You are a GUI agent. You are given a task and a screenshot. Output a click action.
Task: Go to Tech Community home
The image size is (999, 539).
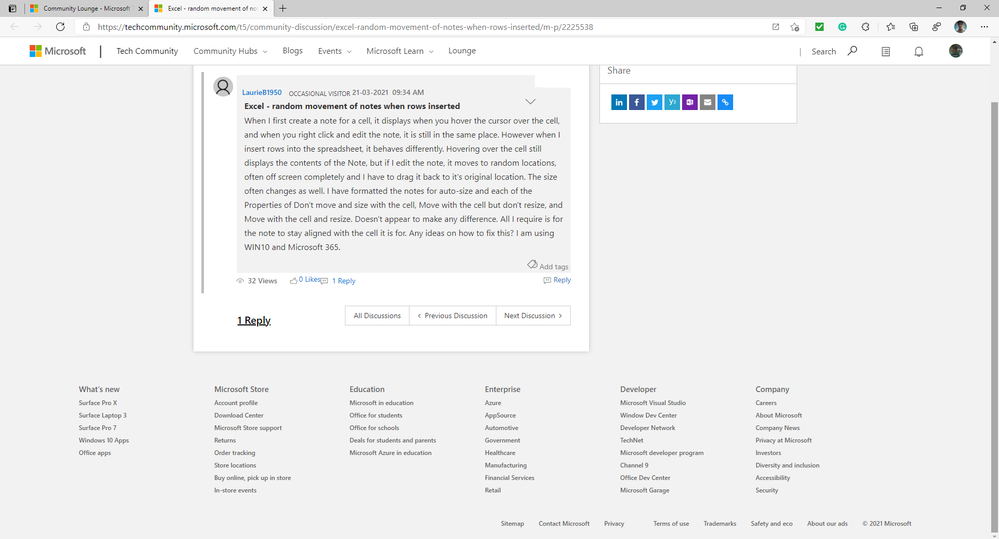(147, 51)
